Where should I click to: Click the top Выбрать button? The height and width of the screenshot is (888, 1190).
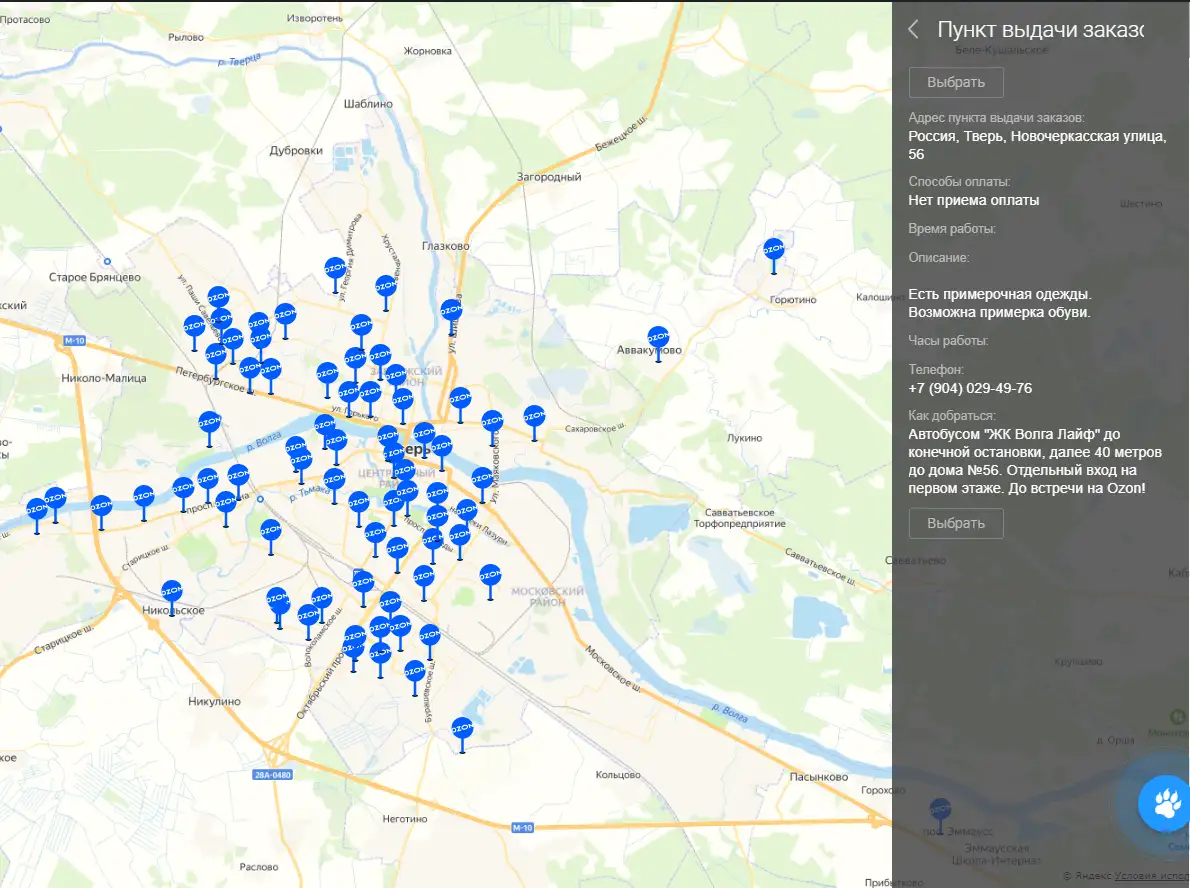coord(956,82)
